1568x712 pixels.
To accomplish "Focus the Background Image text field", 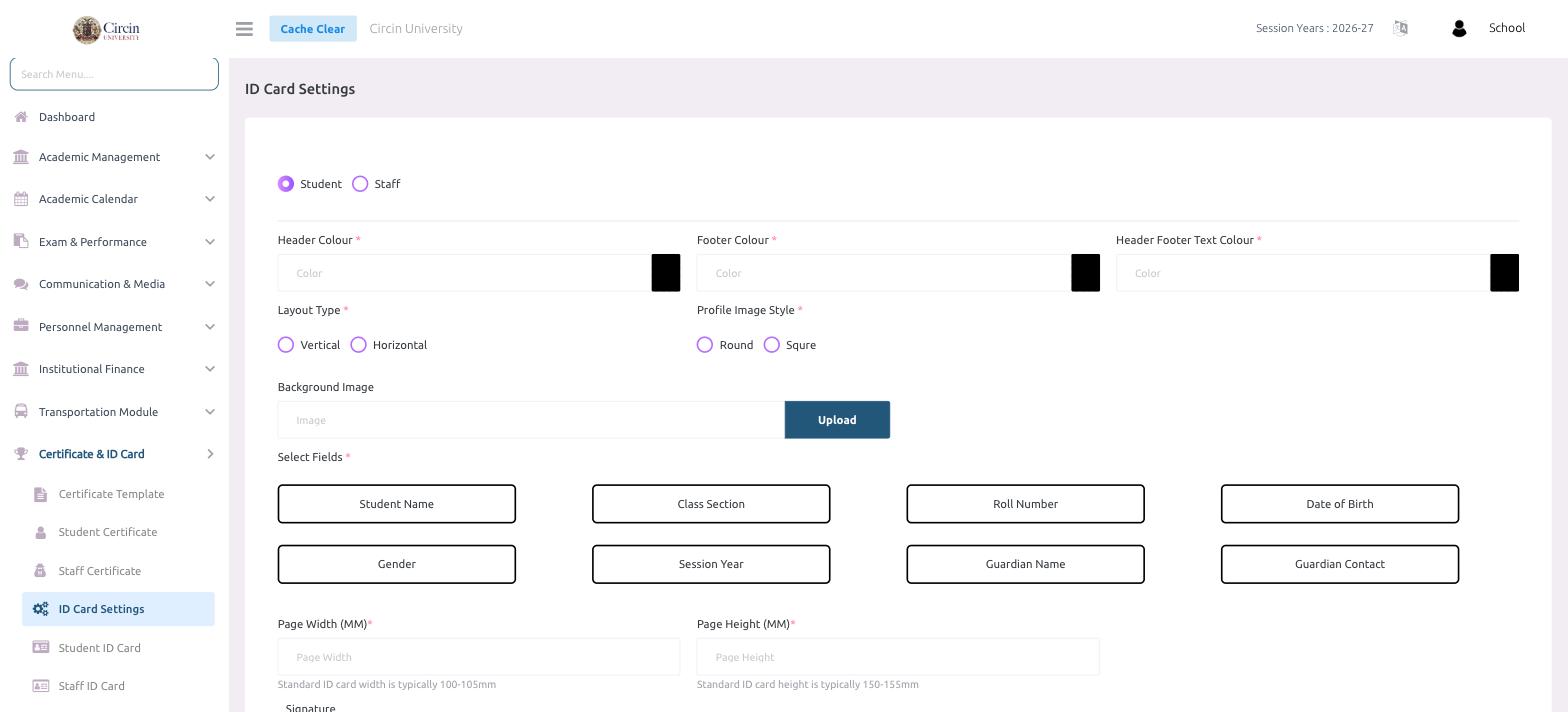I will 531,420.
